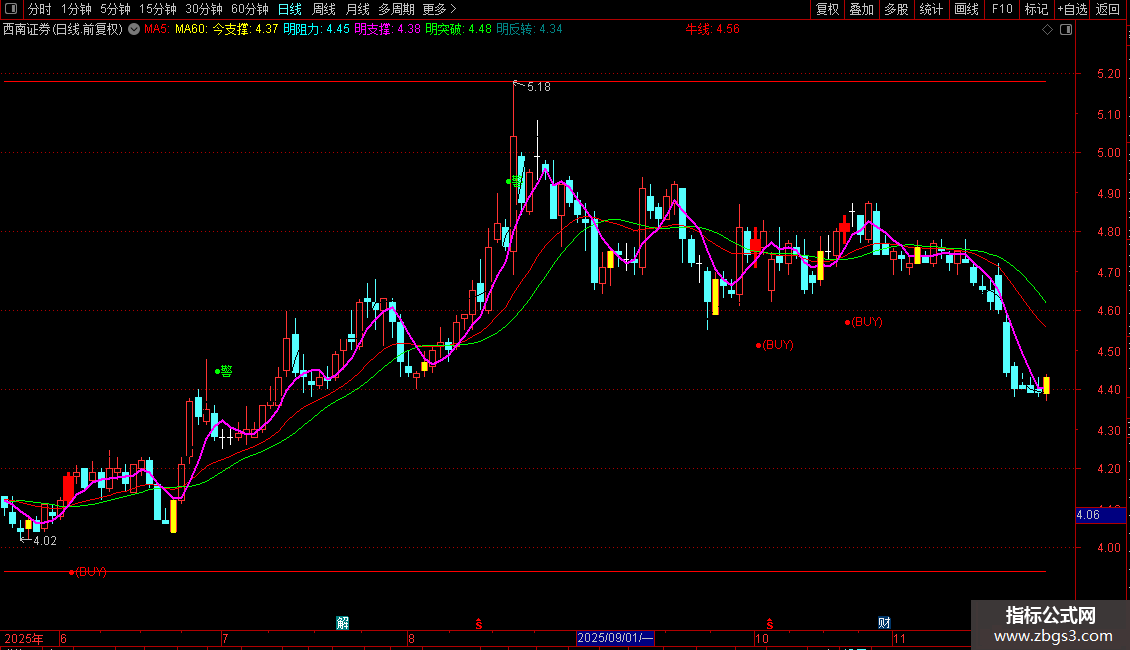The width and height of the screenshot is (1130, 650).
Task: Click the MA60 indicator label
Action: tap(191, 29)
